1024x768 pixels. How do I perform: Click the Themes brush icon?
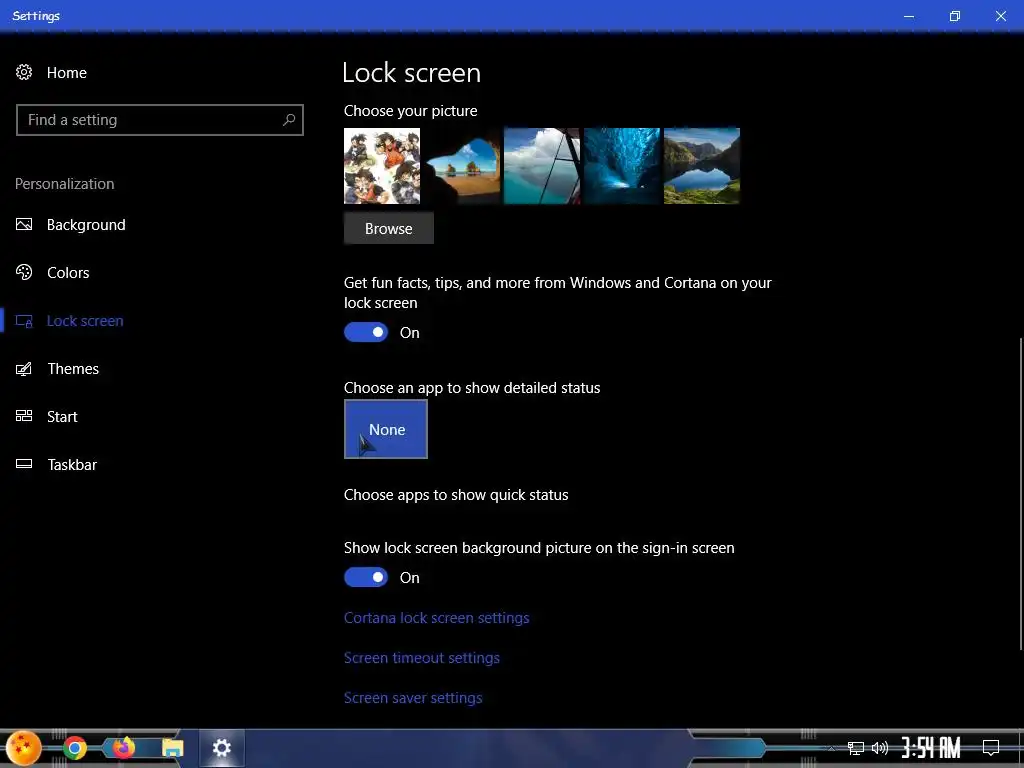pos(24,369)
